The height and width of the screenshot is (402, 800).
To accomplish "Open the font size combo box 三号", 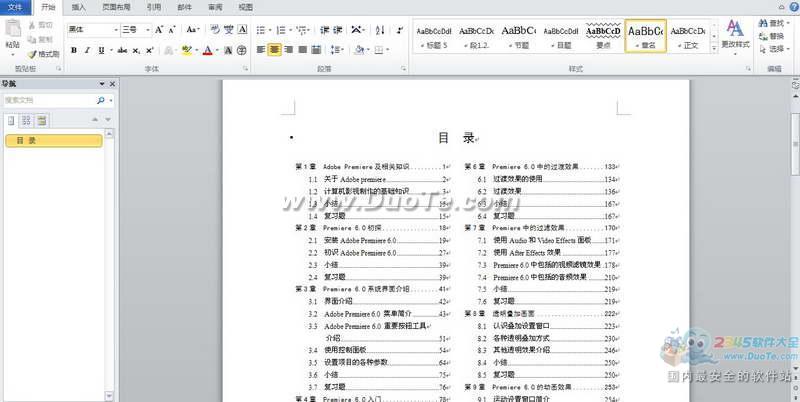I will [x=136, y=30].
